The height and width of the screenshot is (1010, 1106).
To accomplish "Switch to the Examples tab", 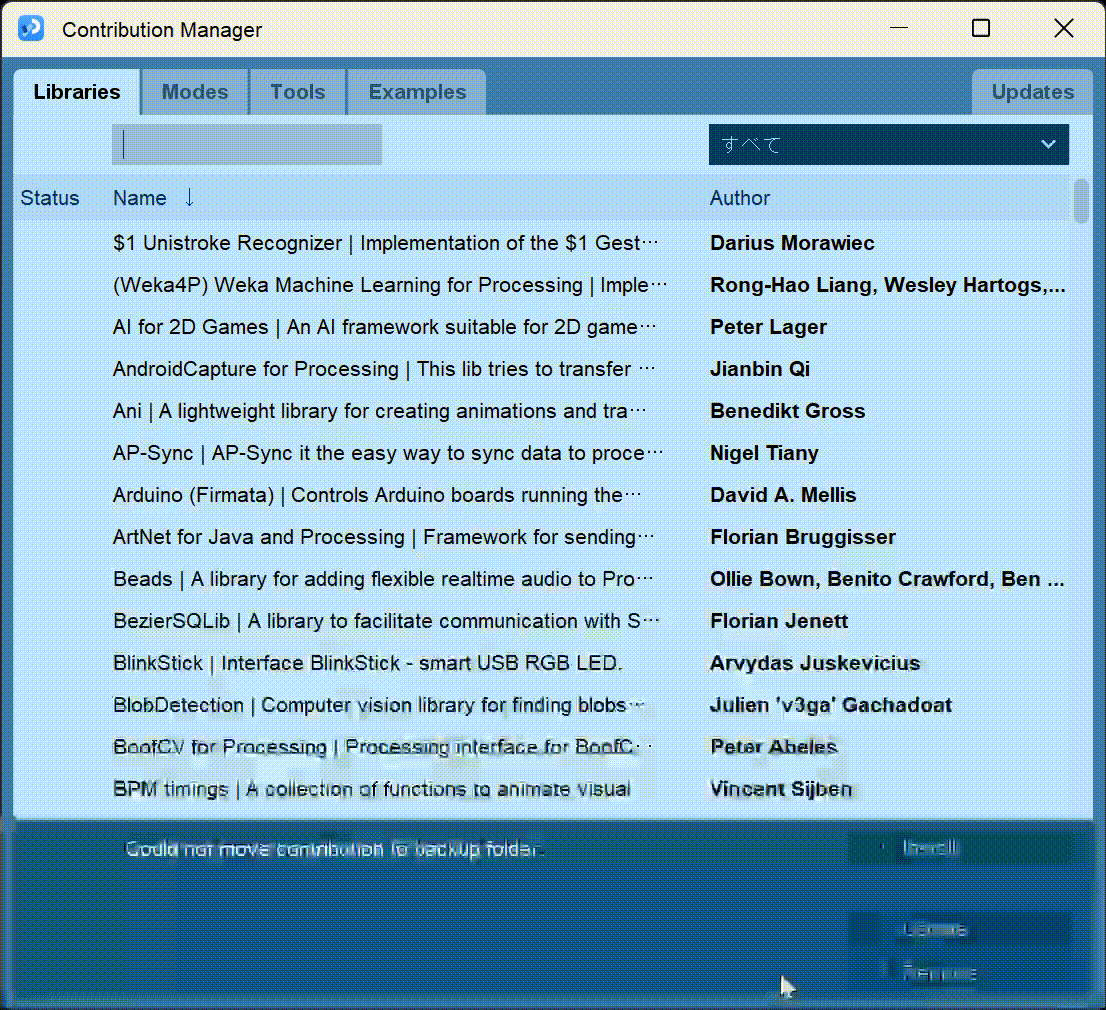I will (417, 92).
